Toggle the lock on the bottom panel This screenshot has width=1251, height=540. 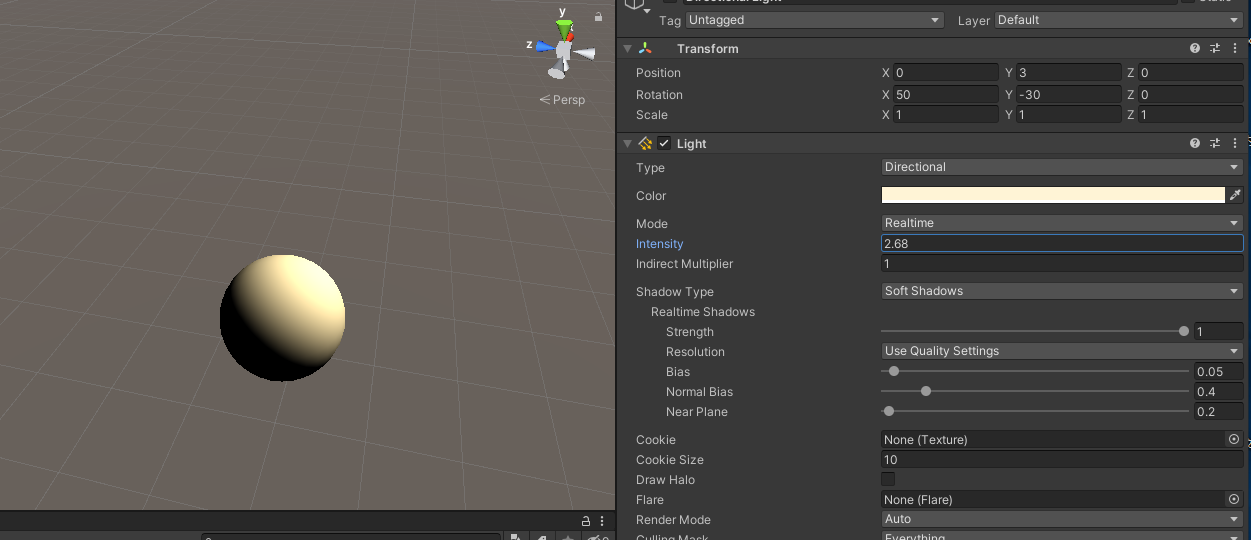click(x=586, y=522)
